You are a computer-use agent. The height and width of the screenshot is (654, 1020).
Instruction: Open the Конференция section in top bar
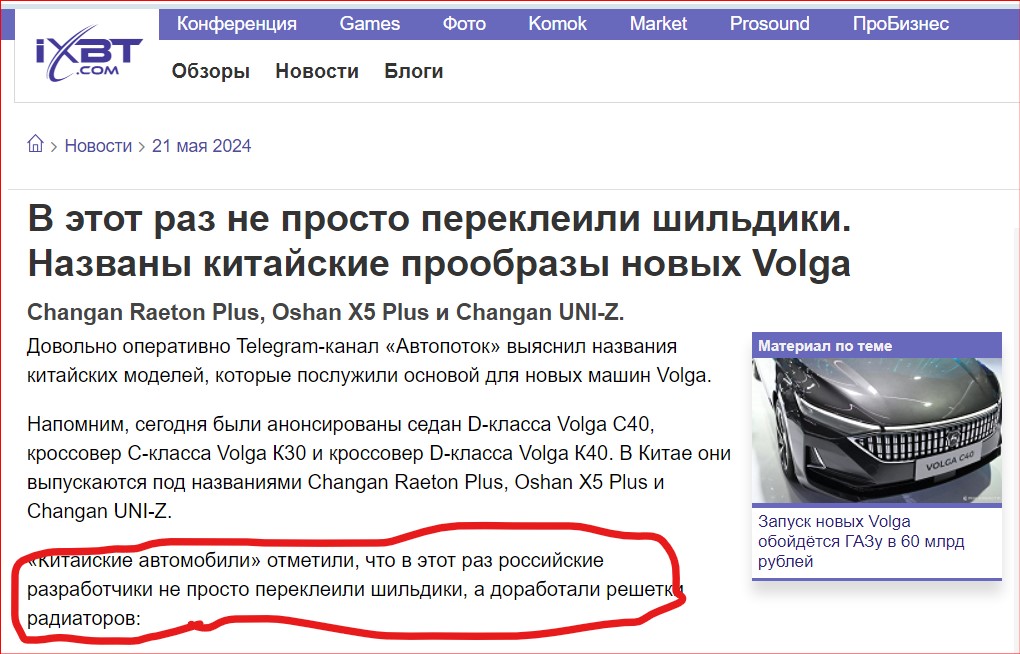(236, 24)
